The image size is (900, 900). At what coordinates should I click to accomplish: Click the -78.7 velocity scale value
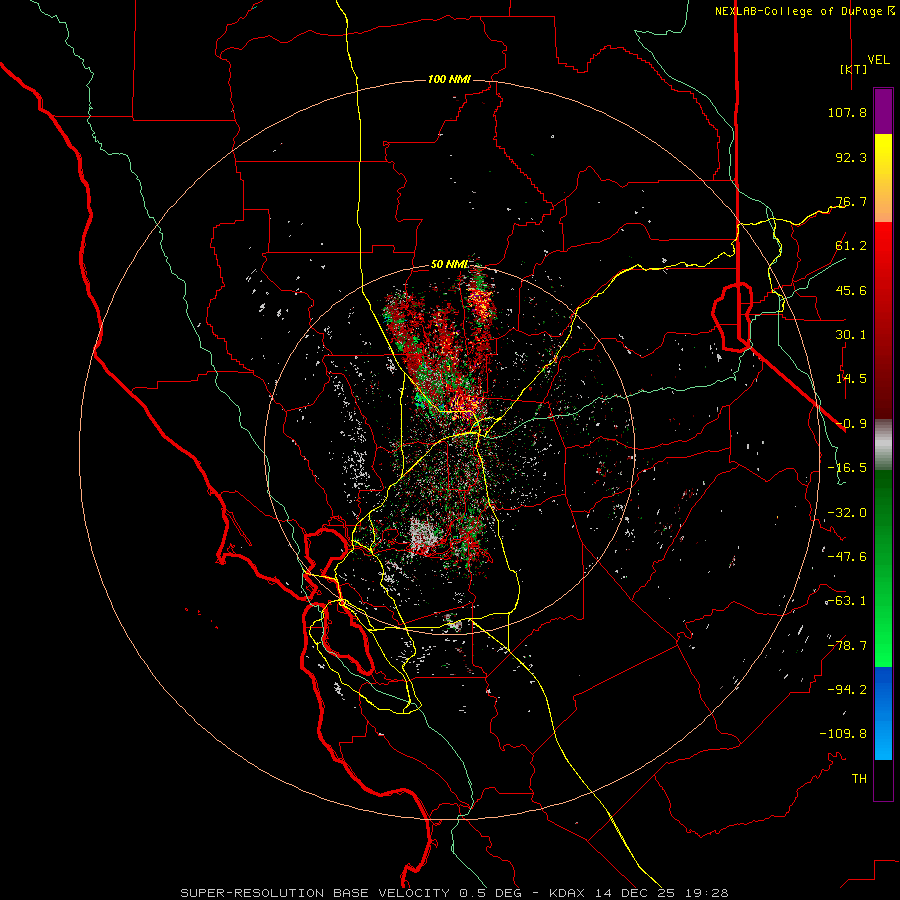[847, 646]
